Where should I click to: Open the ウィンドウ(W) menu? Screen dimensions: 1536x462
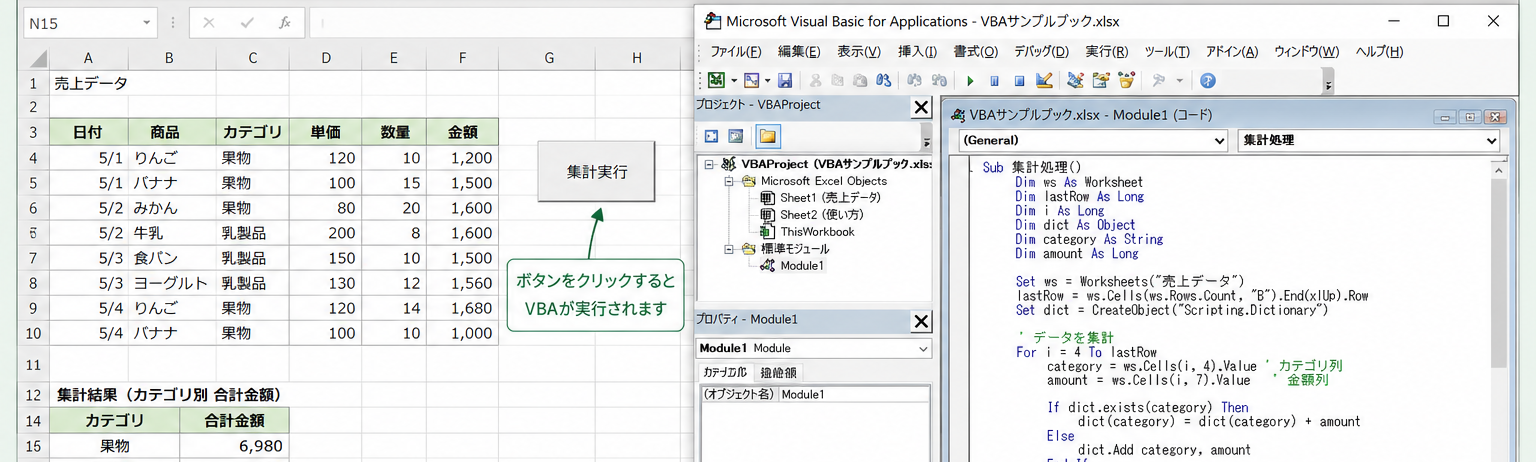point(1306,52)
